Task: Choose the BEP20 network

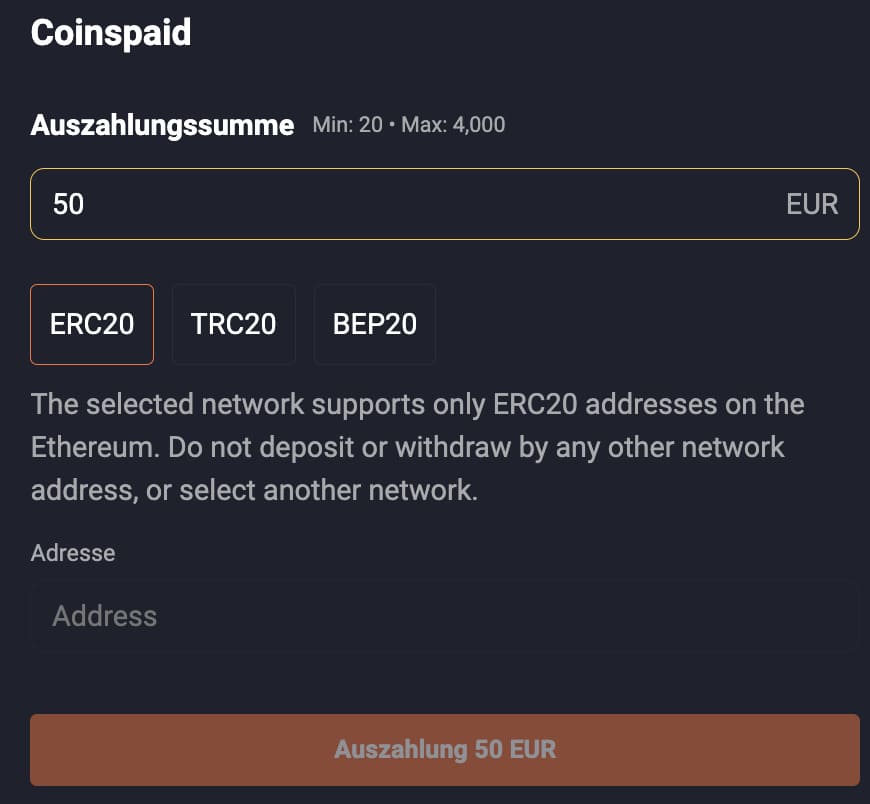Action: (x=375, y=324)
